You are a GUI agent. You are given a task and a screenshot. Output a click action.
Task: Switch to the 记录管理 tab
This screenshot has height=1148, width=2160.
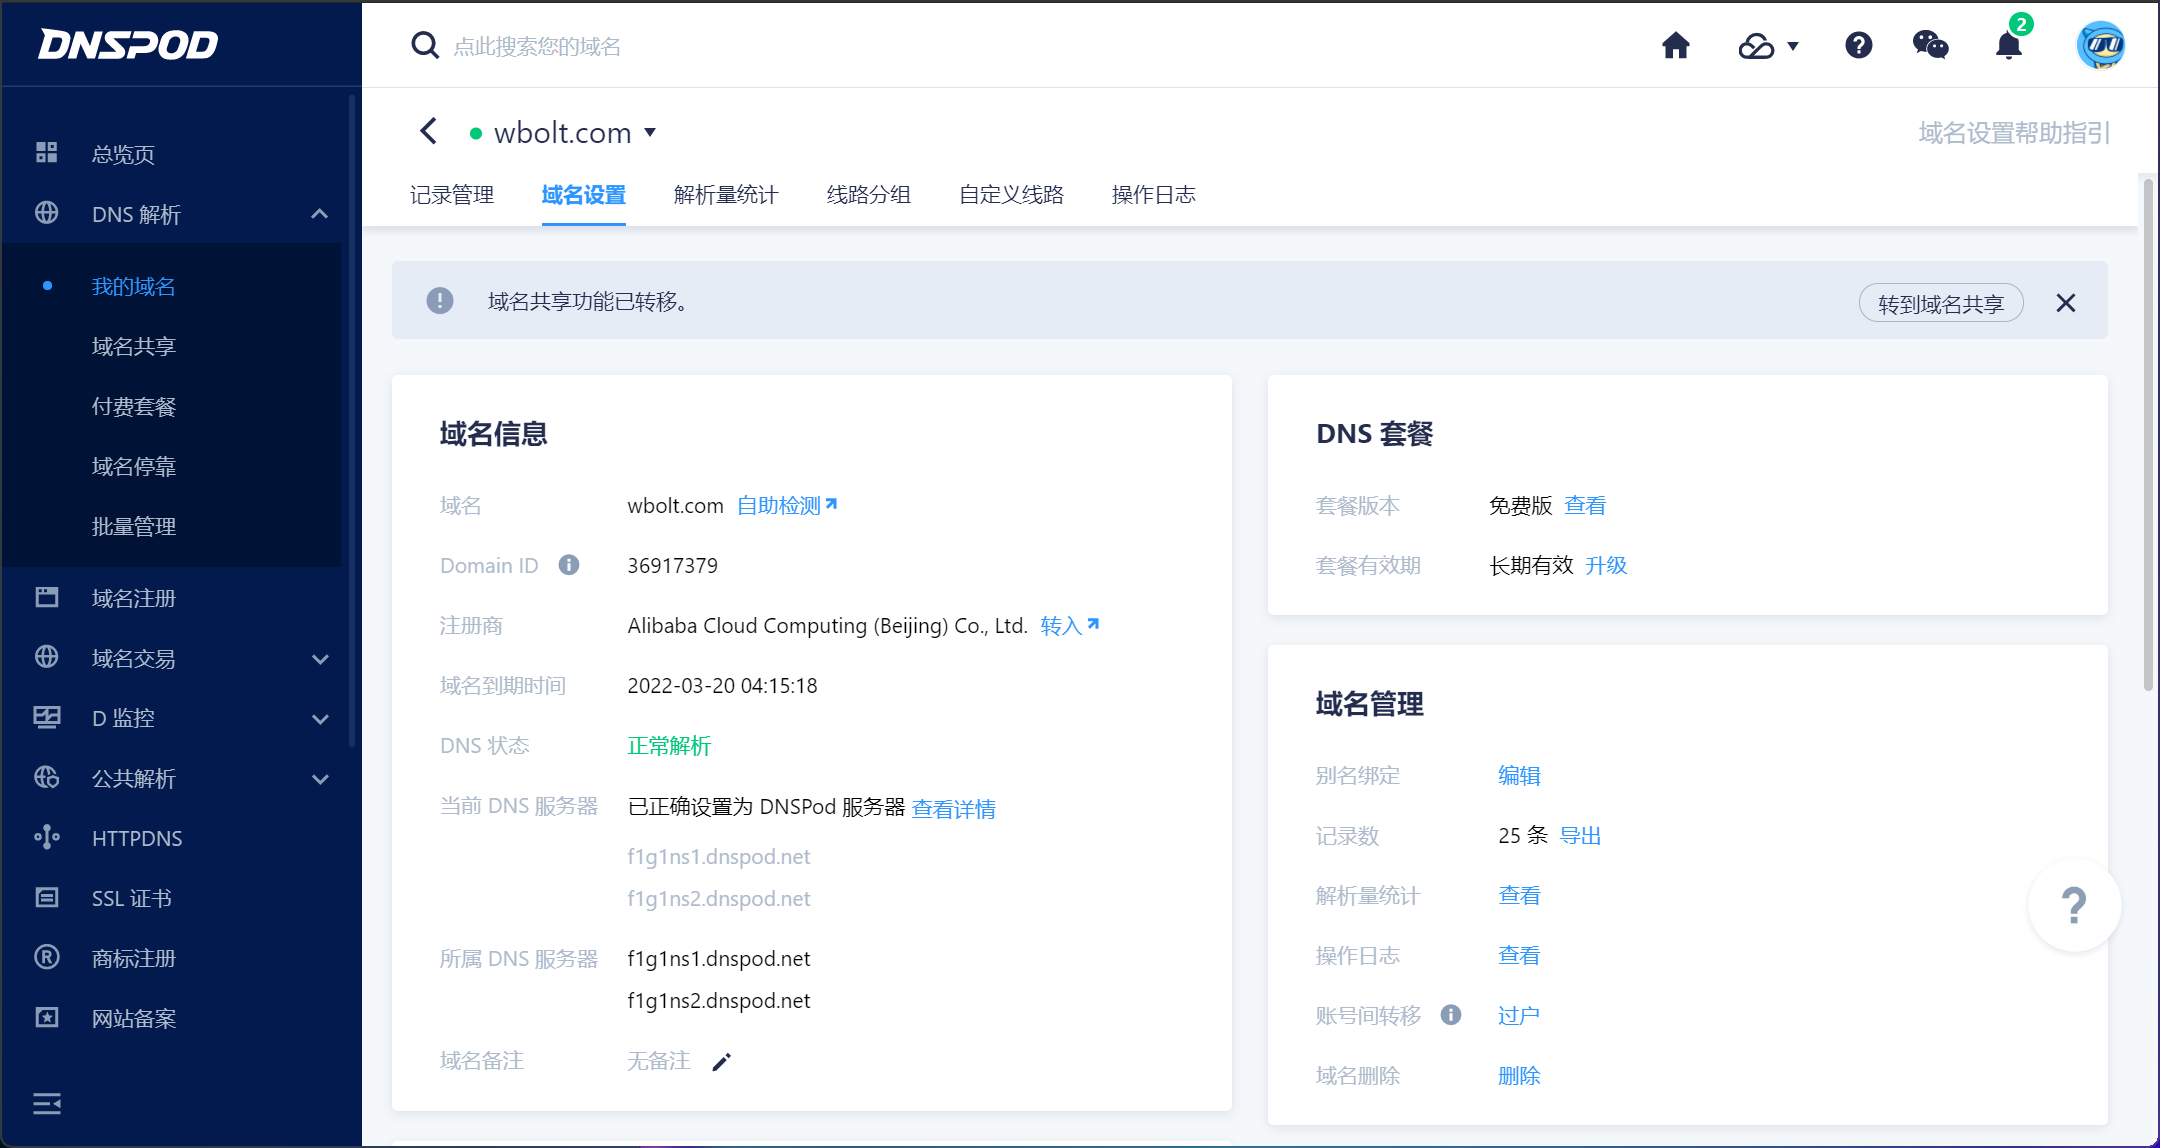[452, 195]
